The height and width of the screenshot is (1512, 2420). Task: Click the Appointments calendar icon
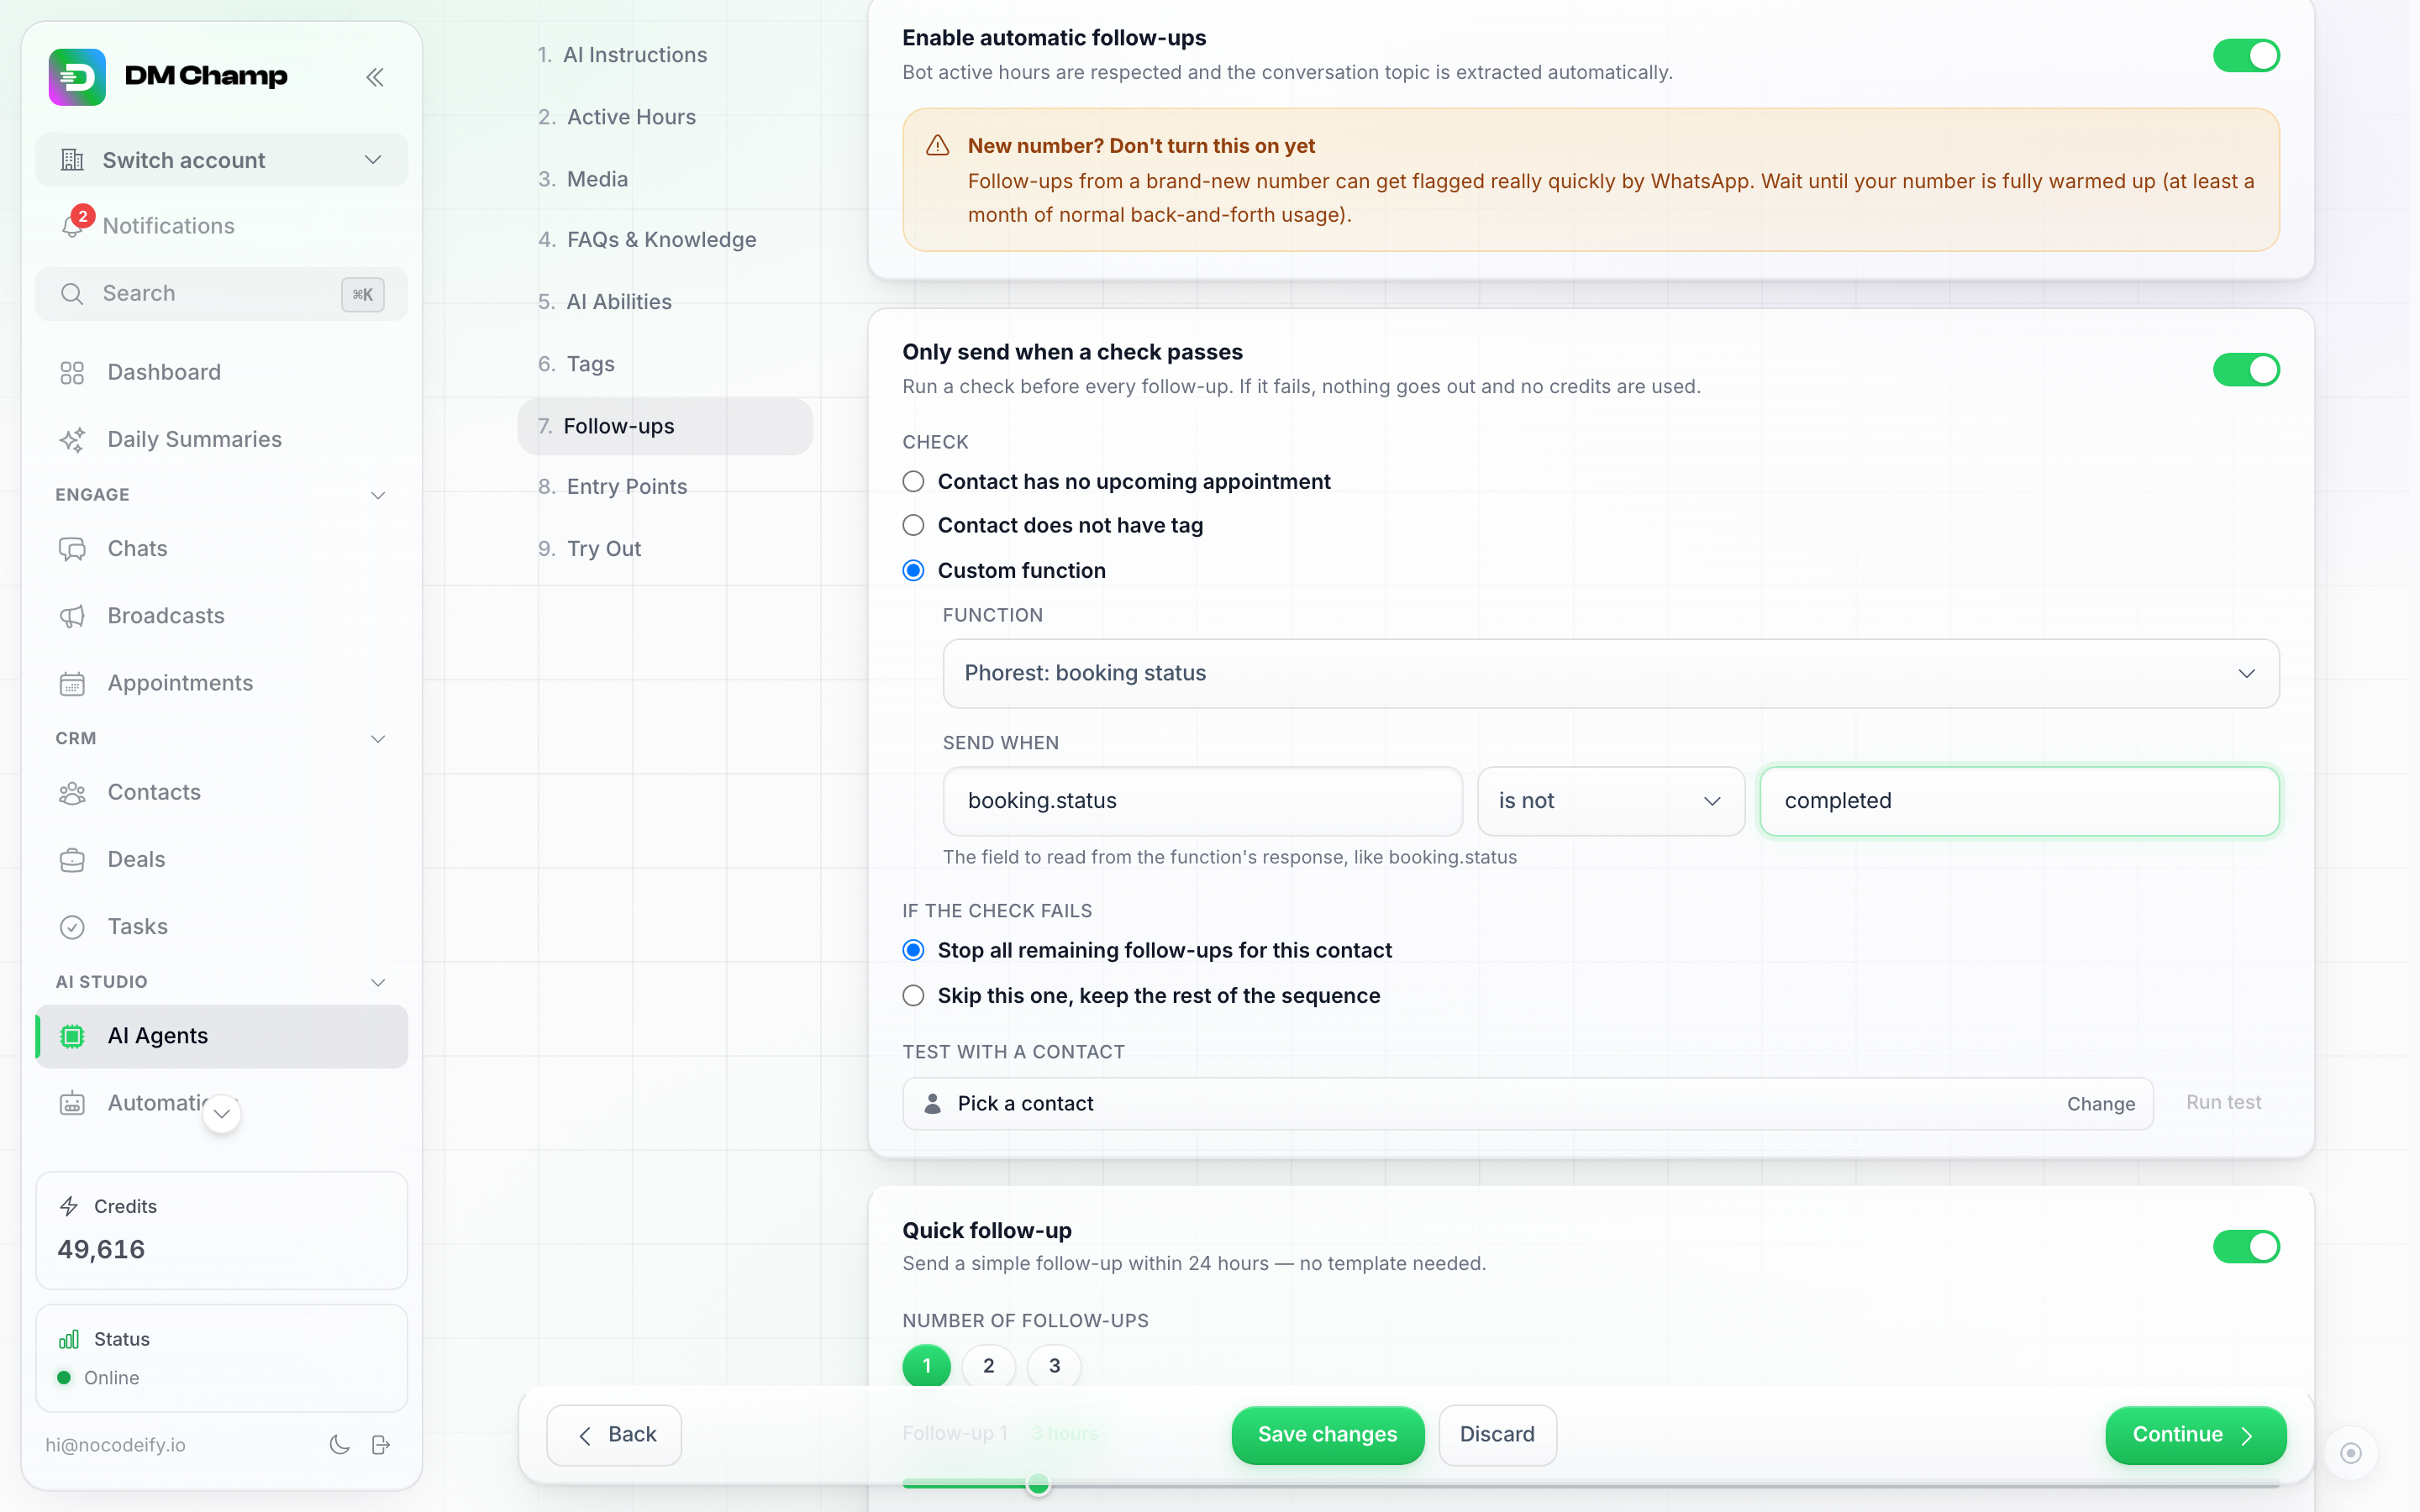point(72,683)
